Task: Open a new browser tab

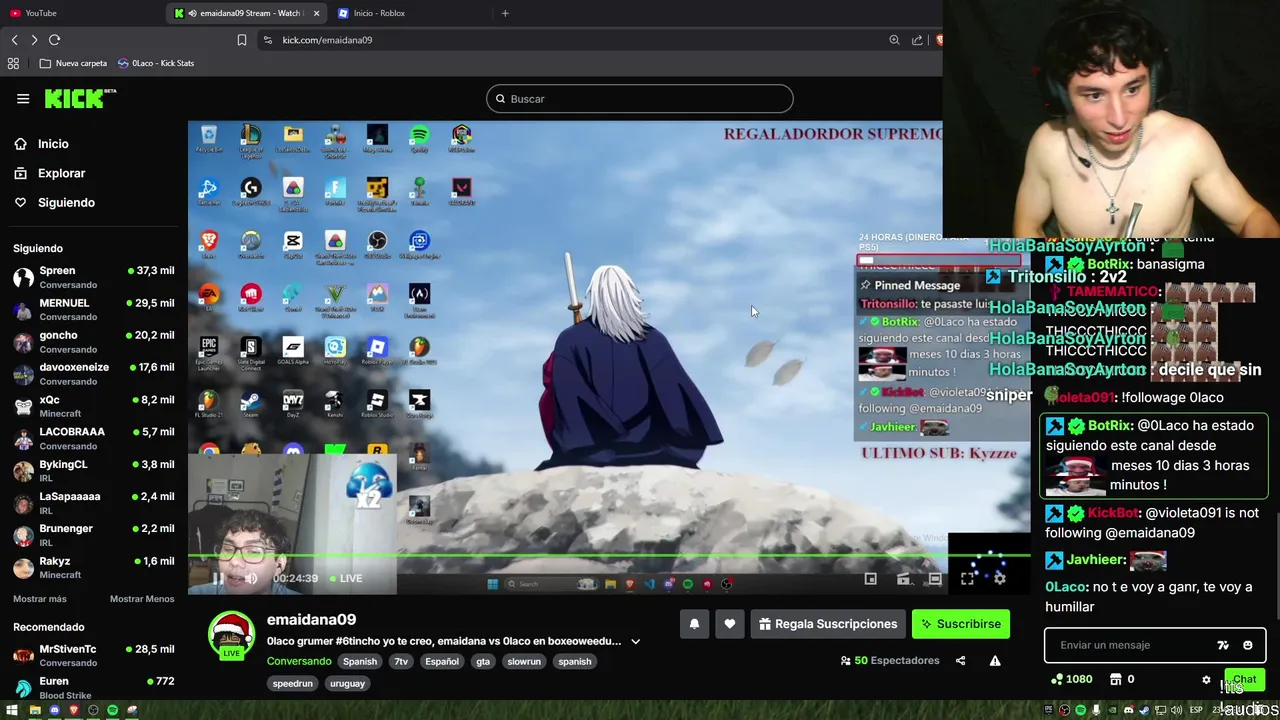Action: (505, 13)
